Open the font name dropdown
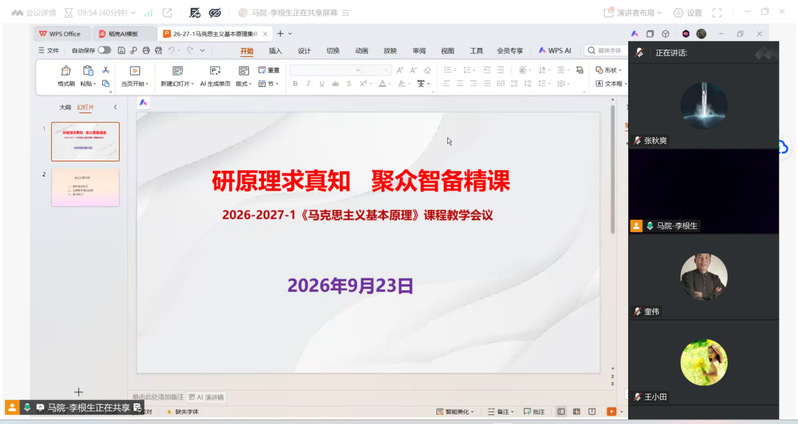798x424 pixels. [358, 70]
